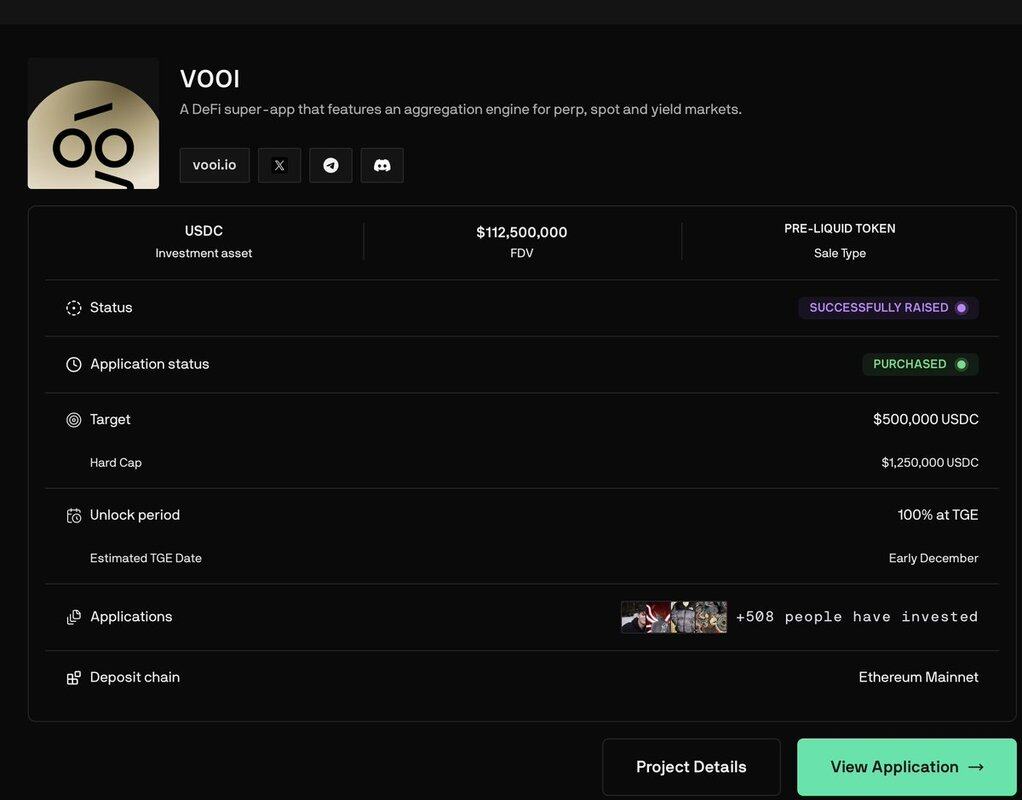Open the Discord server icon
This screenshot has height=800, width=1022.
382,165
